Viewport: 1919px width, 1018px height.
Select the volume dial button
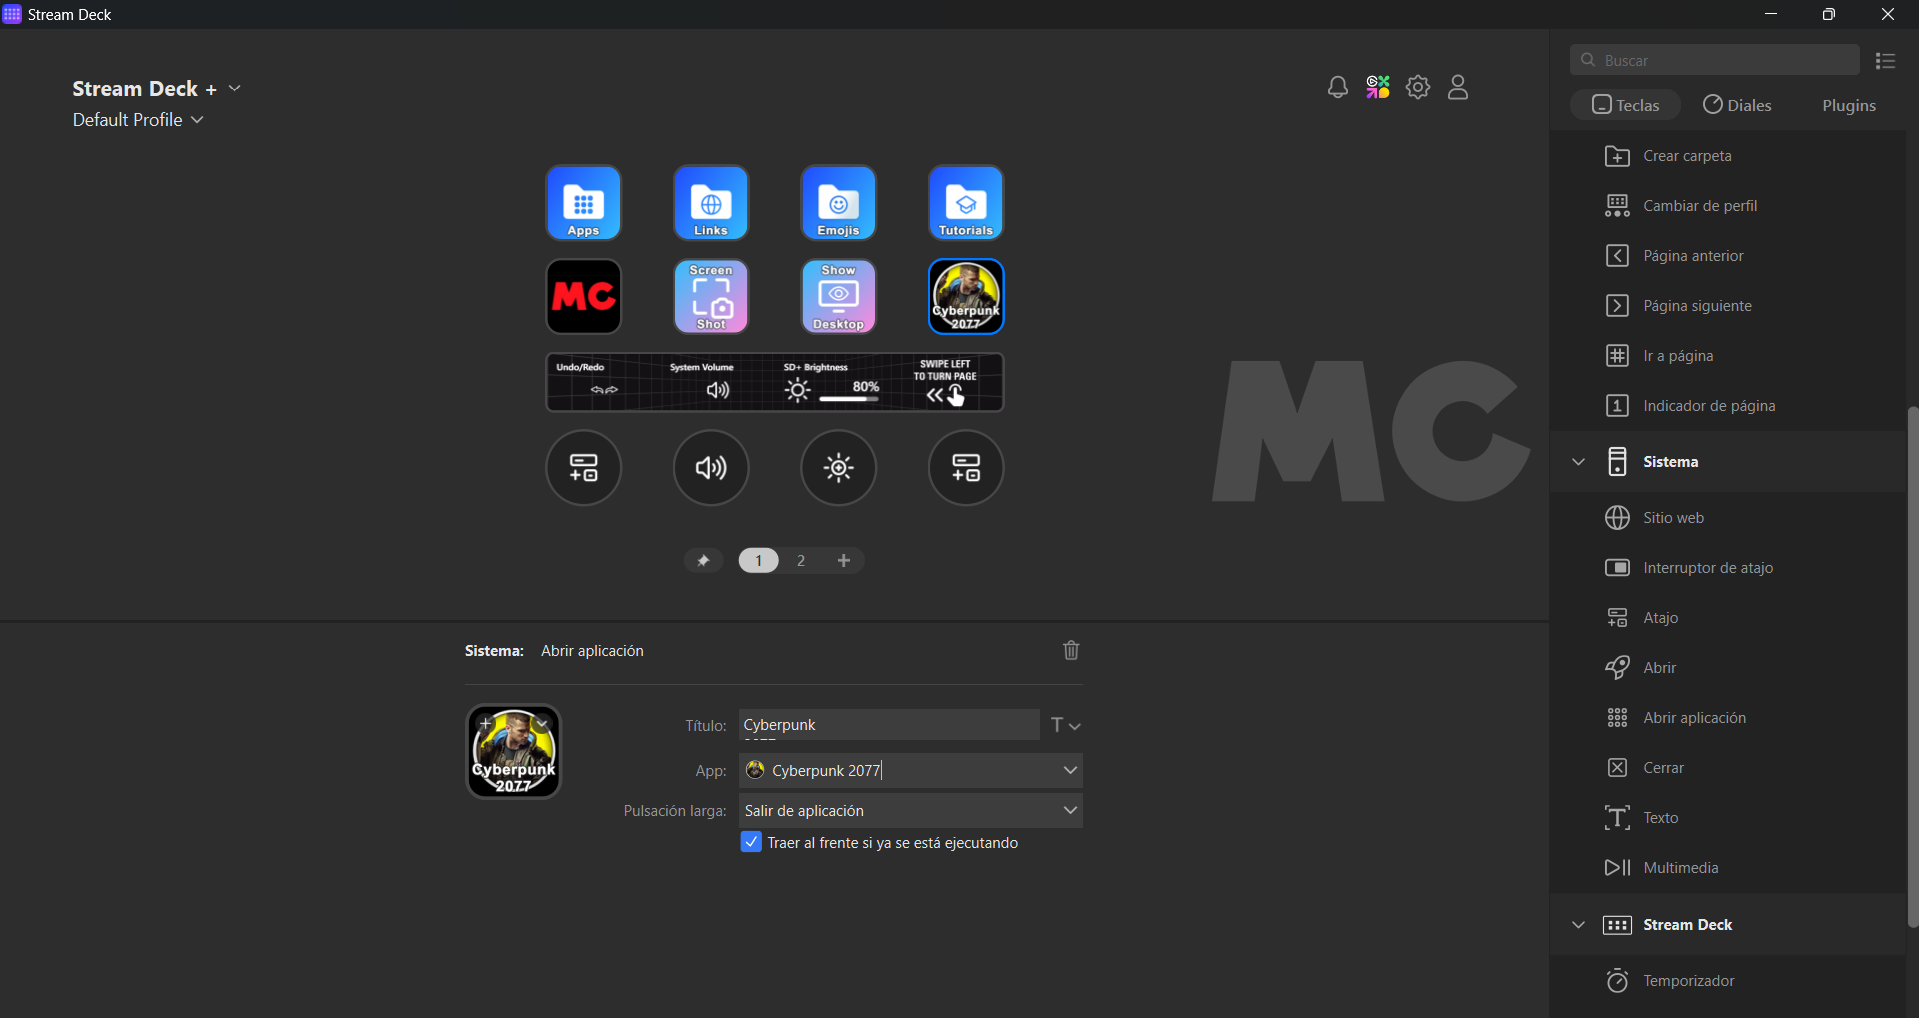[x=710, y=468]
